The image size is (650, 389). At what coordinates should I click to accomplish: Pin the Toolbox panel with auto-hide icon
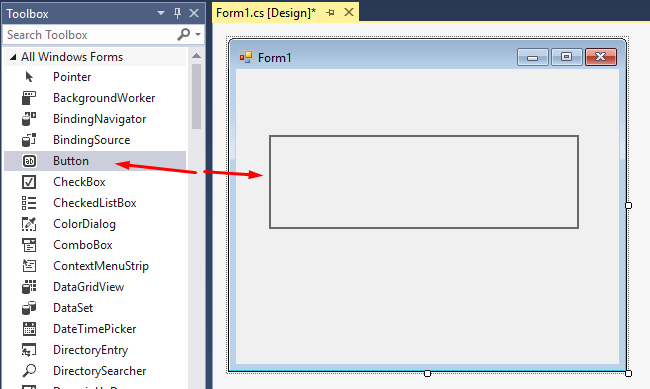(x=177, y=13)
